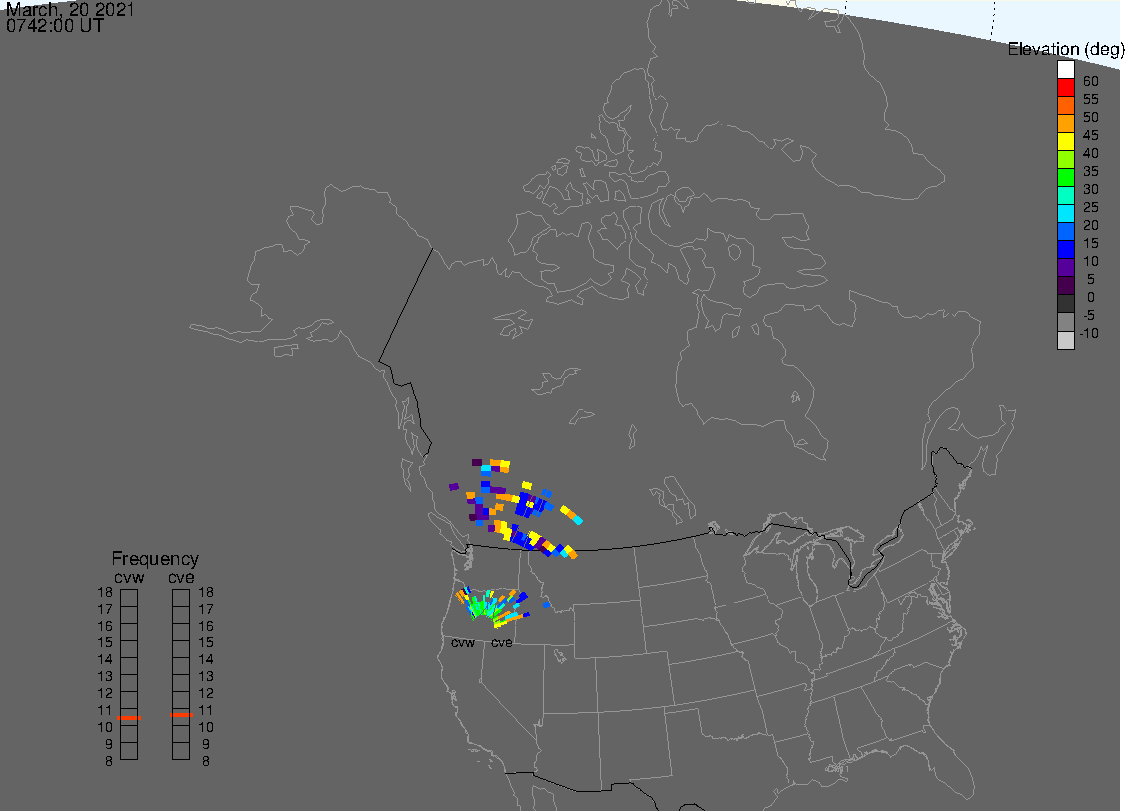
Task: Select the Elevation (deg) legend title
Action: 1065,50
